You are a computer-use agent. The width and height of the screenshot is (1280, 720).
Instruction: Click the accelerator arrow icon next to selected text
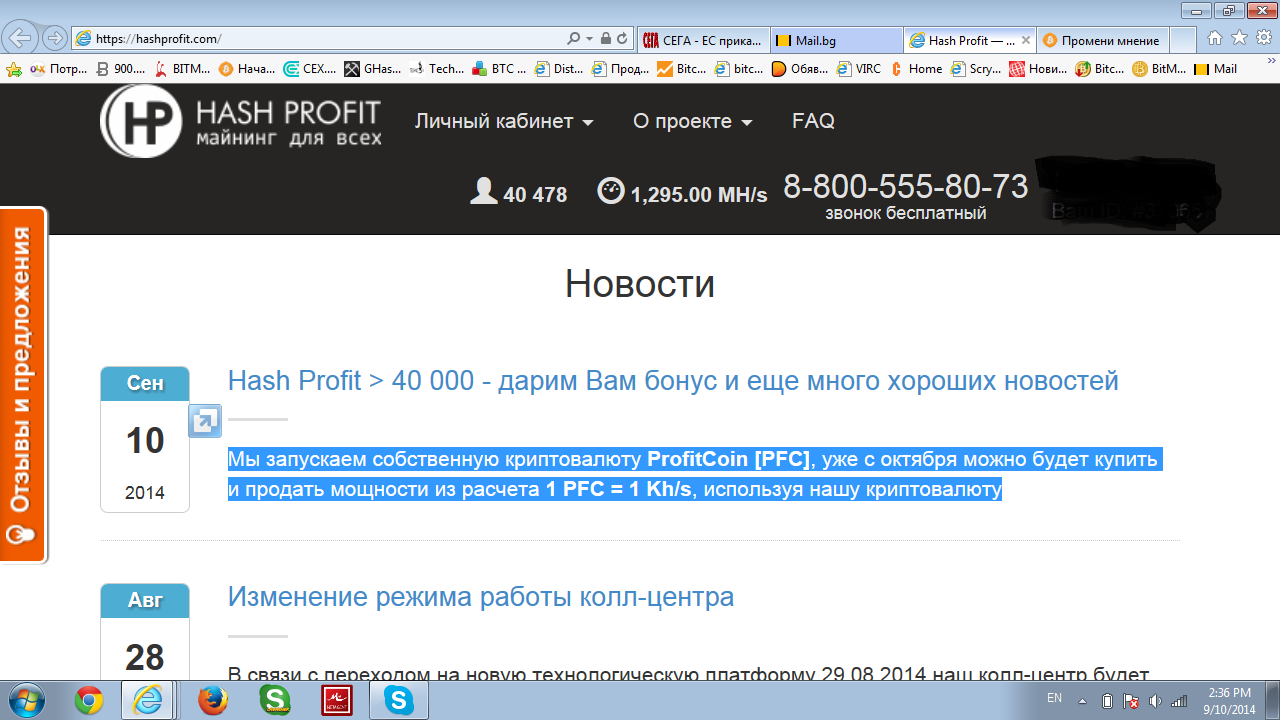tap(204, 421)
